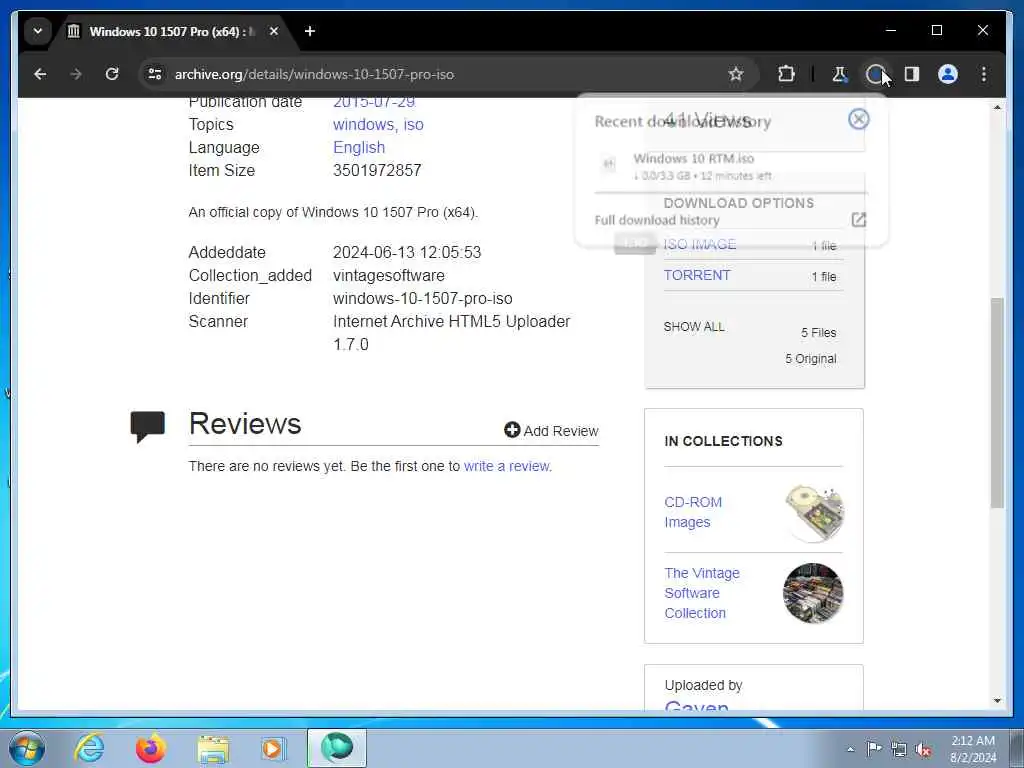The width and height of the screenshot is (1024, 768).
Task: Click the scrollbar down arrow
Action: click(997, 701)
